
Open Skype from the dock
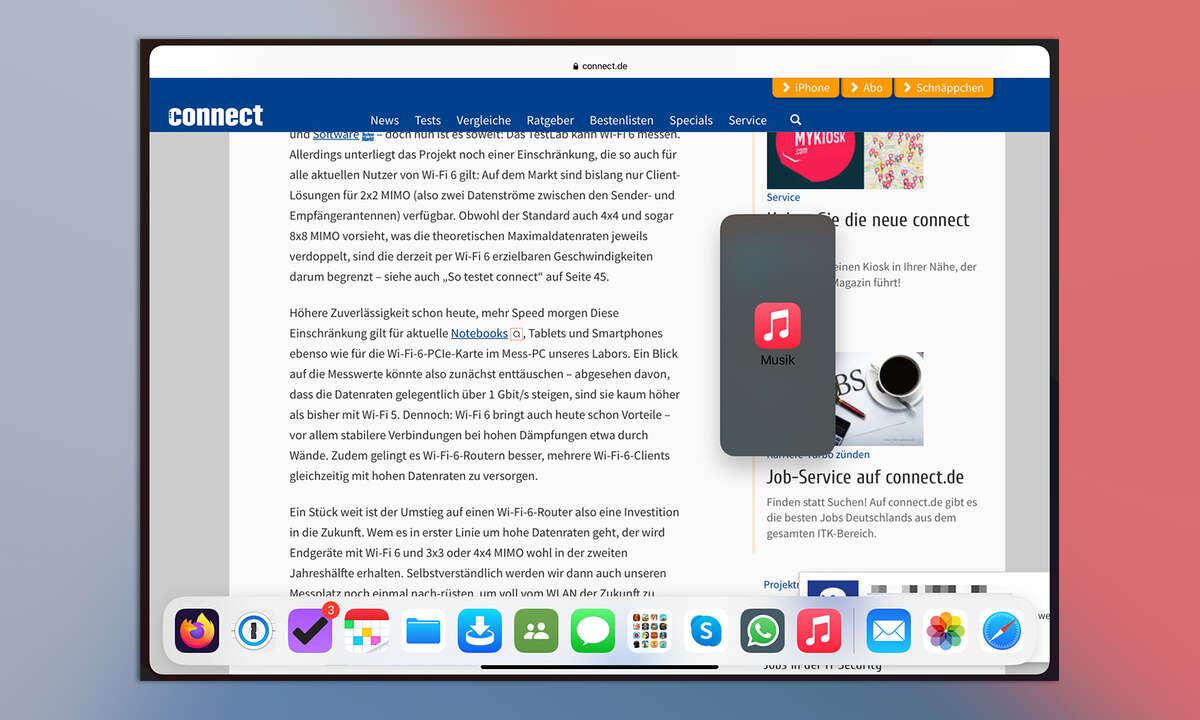[x=706, y=631]
